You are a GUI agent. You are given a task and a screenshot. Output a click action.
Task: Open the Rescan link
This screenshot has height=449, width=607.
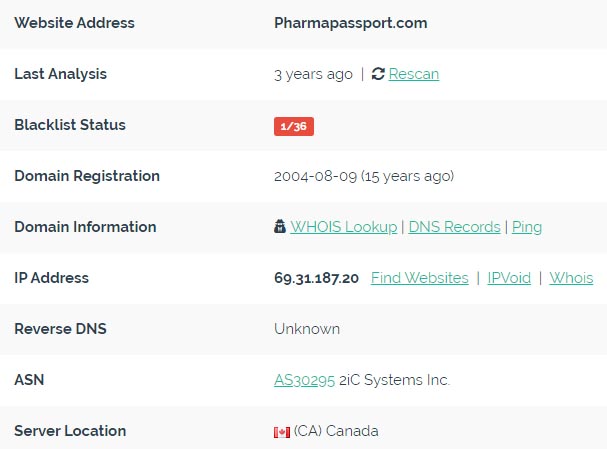click(x=414, y=74)
